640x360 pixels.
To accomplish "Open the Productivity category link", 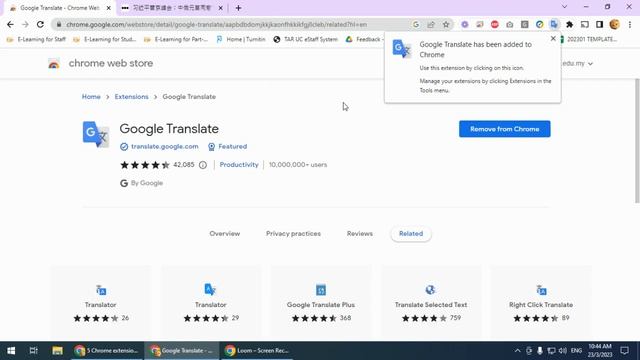I will click(x=239, y=165).
